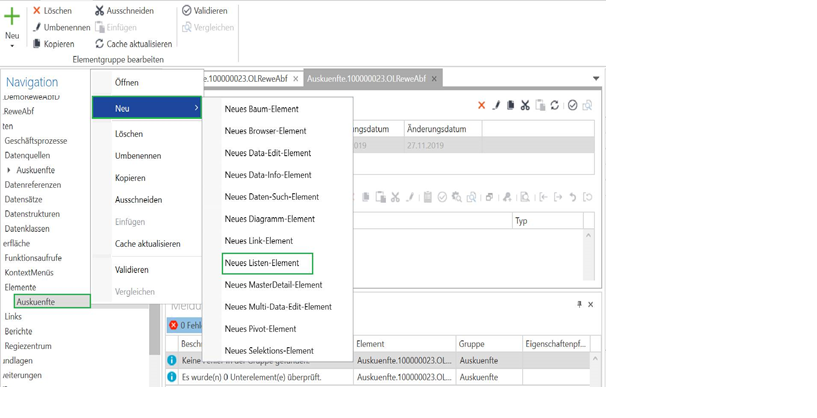Viewport: 817px width, 418px height.
Task: Click Umbenennen in the ribbon toolbar
Action: point(60,27)
